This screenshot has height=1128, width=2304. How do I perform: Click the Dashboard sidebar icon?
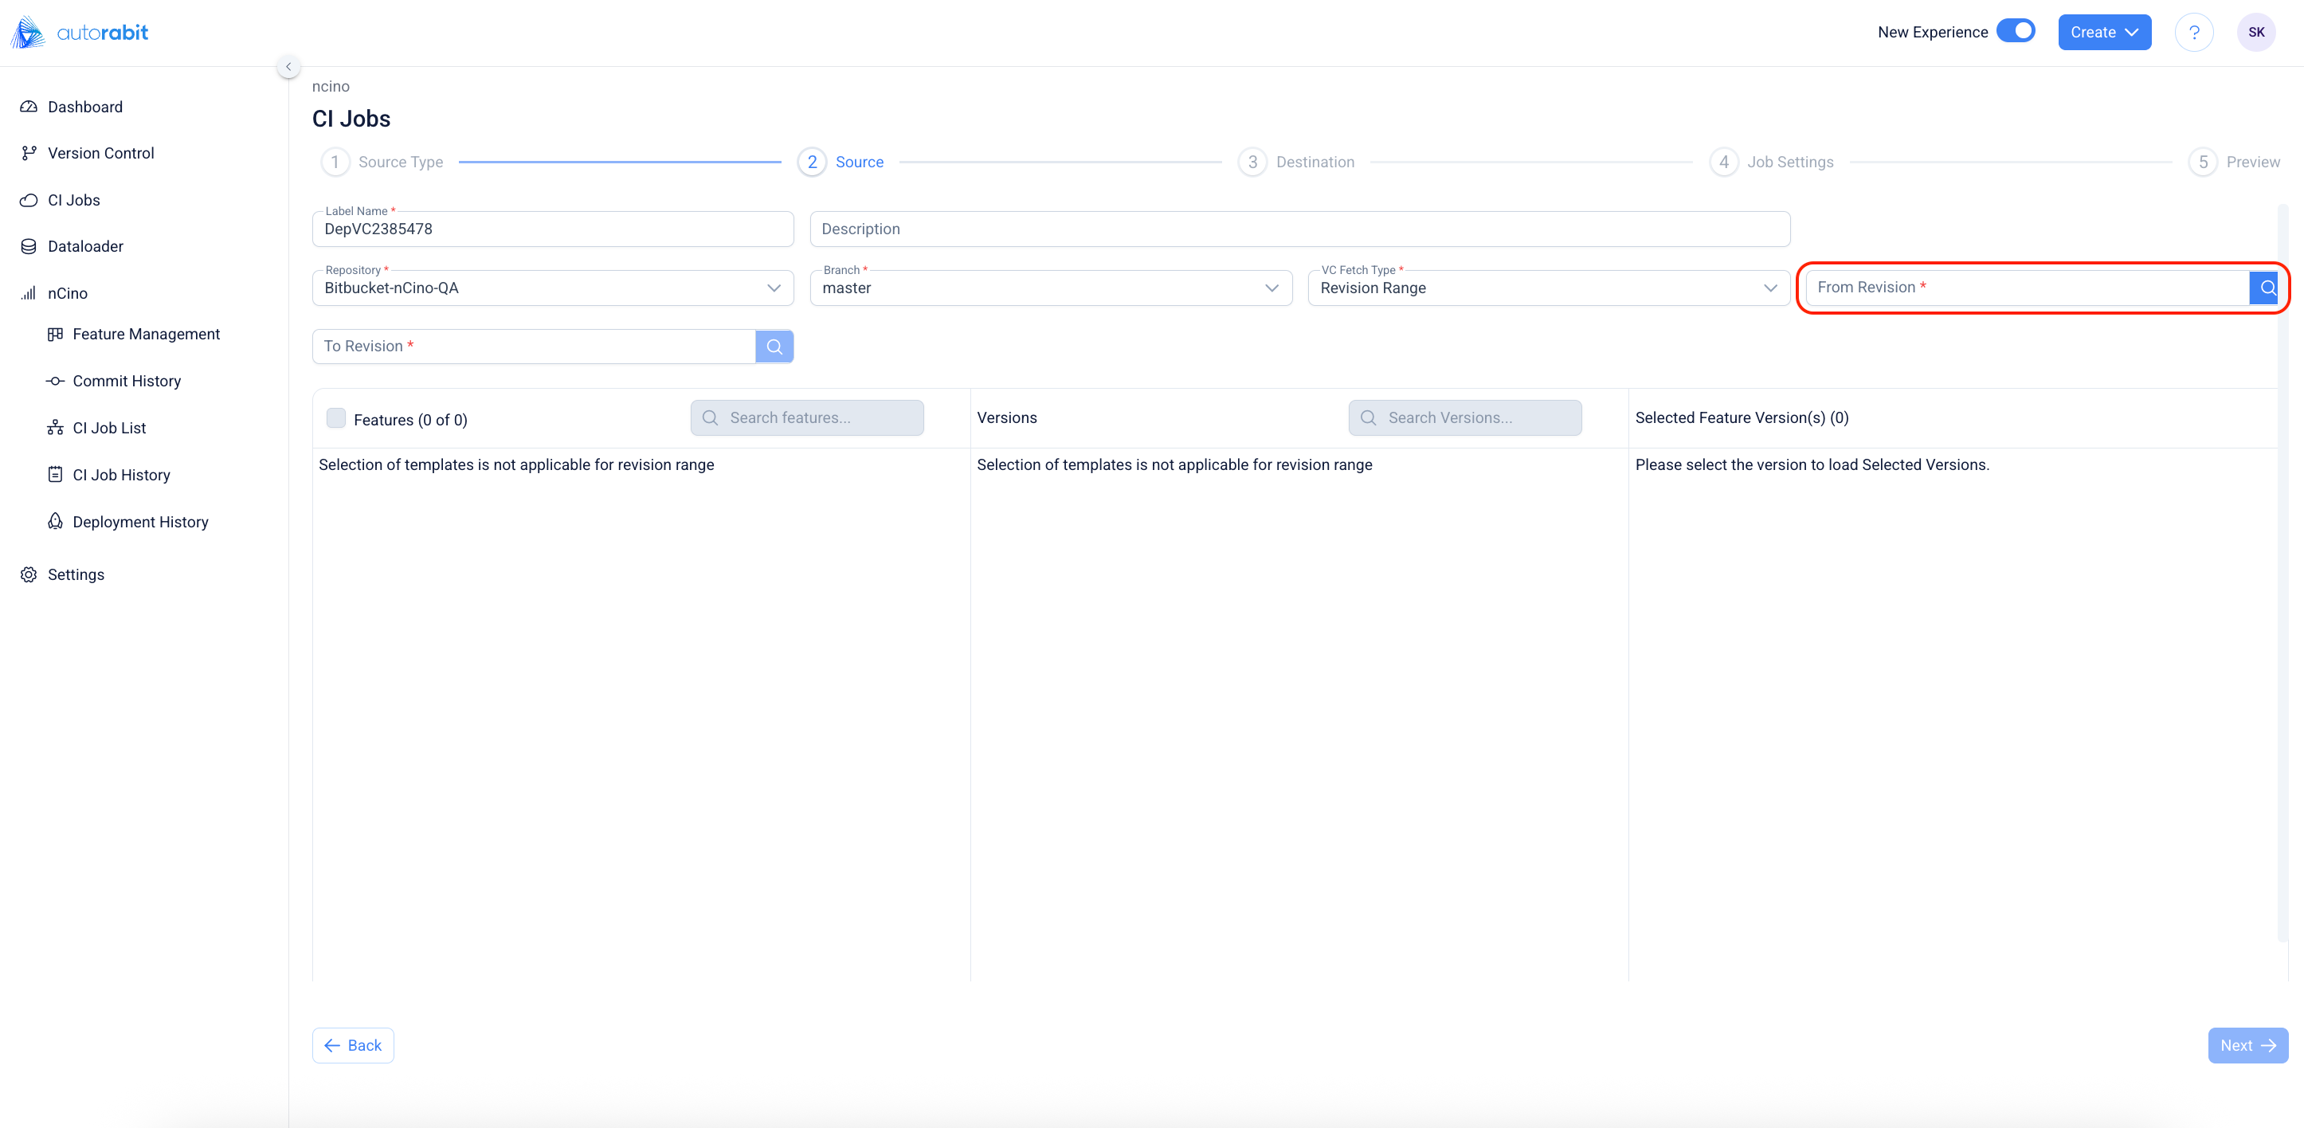click(x=29, y=107)
